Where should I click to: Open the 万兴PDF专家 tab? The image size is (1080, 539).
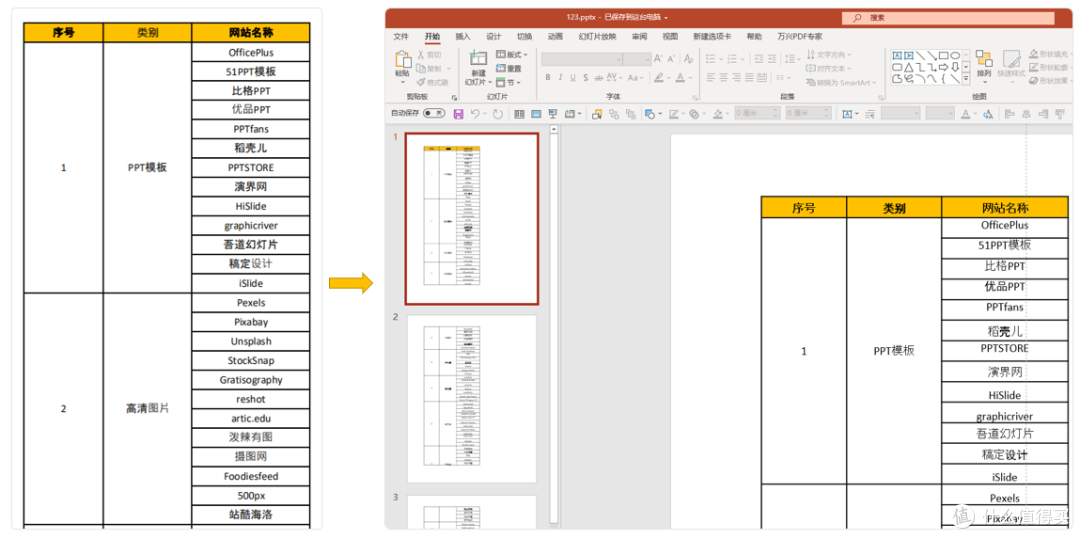pyautogui.click(x=800, y=36)
